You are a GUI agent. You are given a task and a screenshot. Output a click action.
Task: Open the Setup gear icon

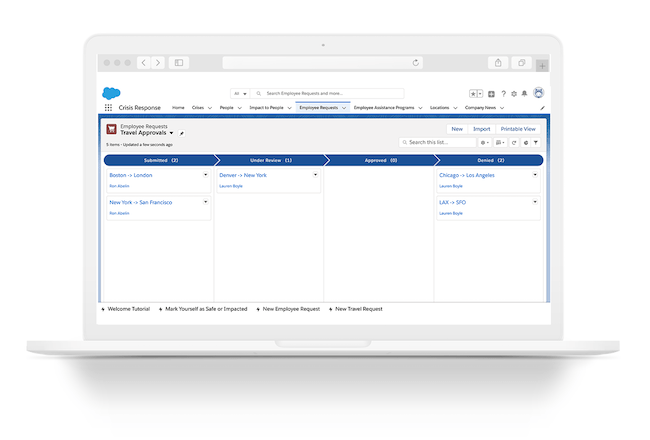click(513, 93)
